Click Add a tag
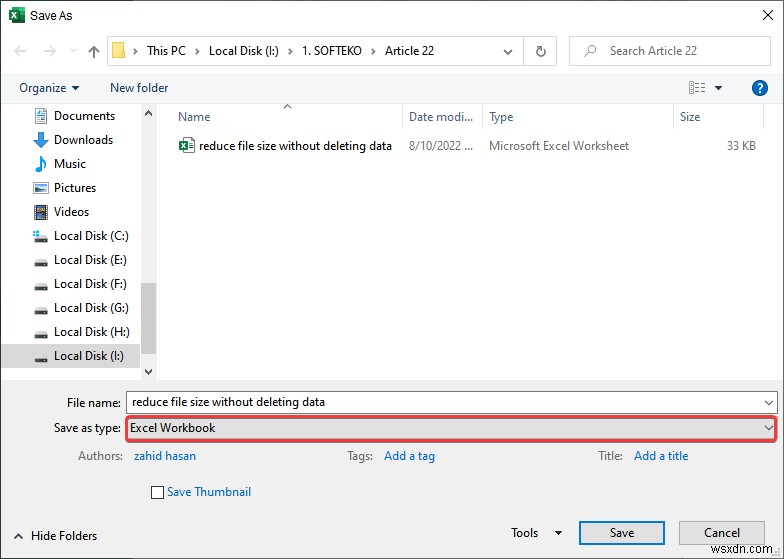 click(409, 456)
